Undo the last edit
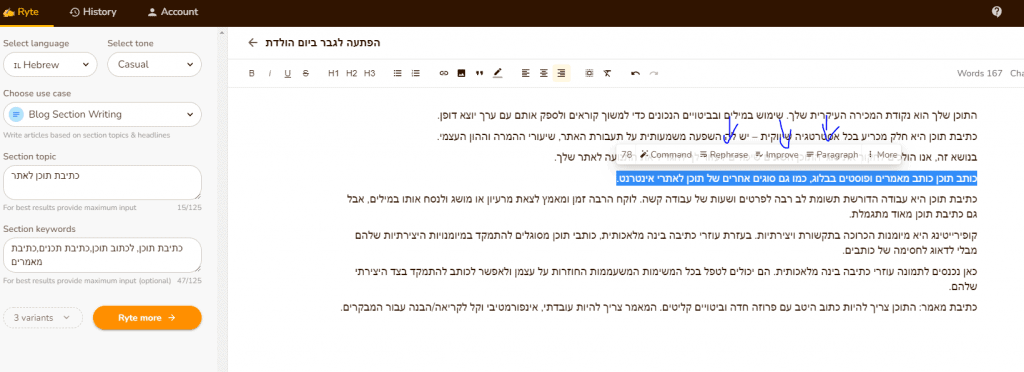The width and height of the screenshot is (1024, 372). 635,74
